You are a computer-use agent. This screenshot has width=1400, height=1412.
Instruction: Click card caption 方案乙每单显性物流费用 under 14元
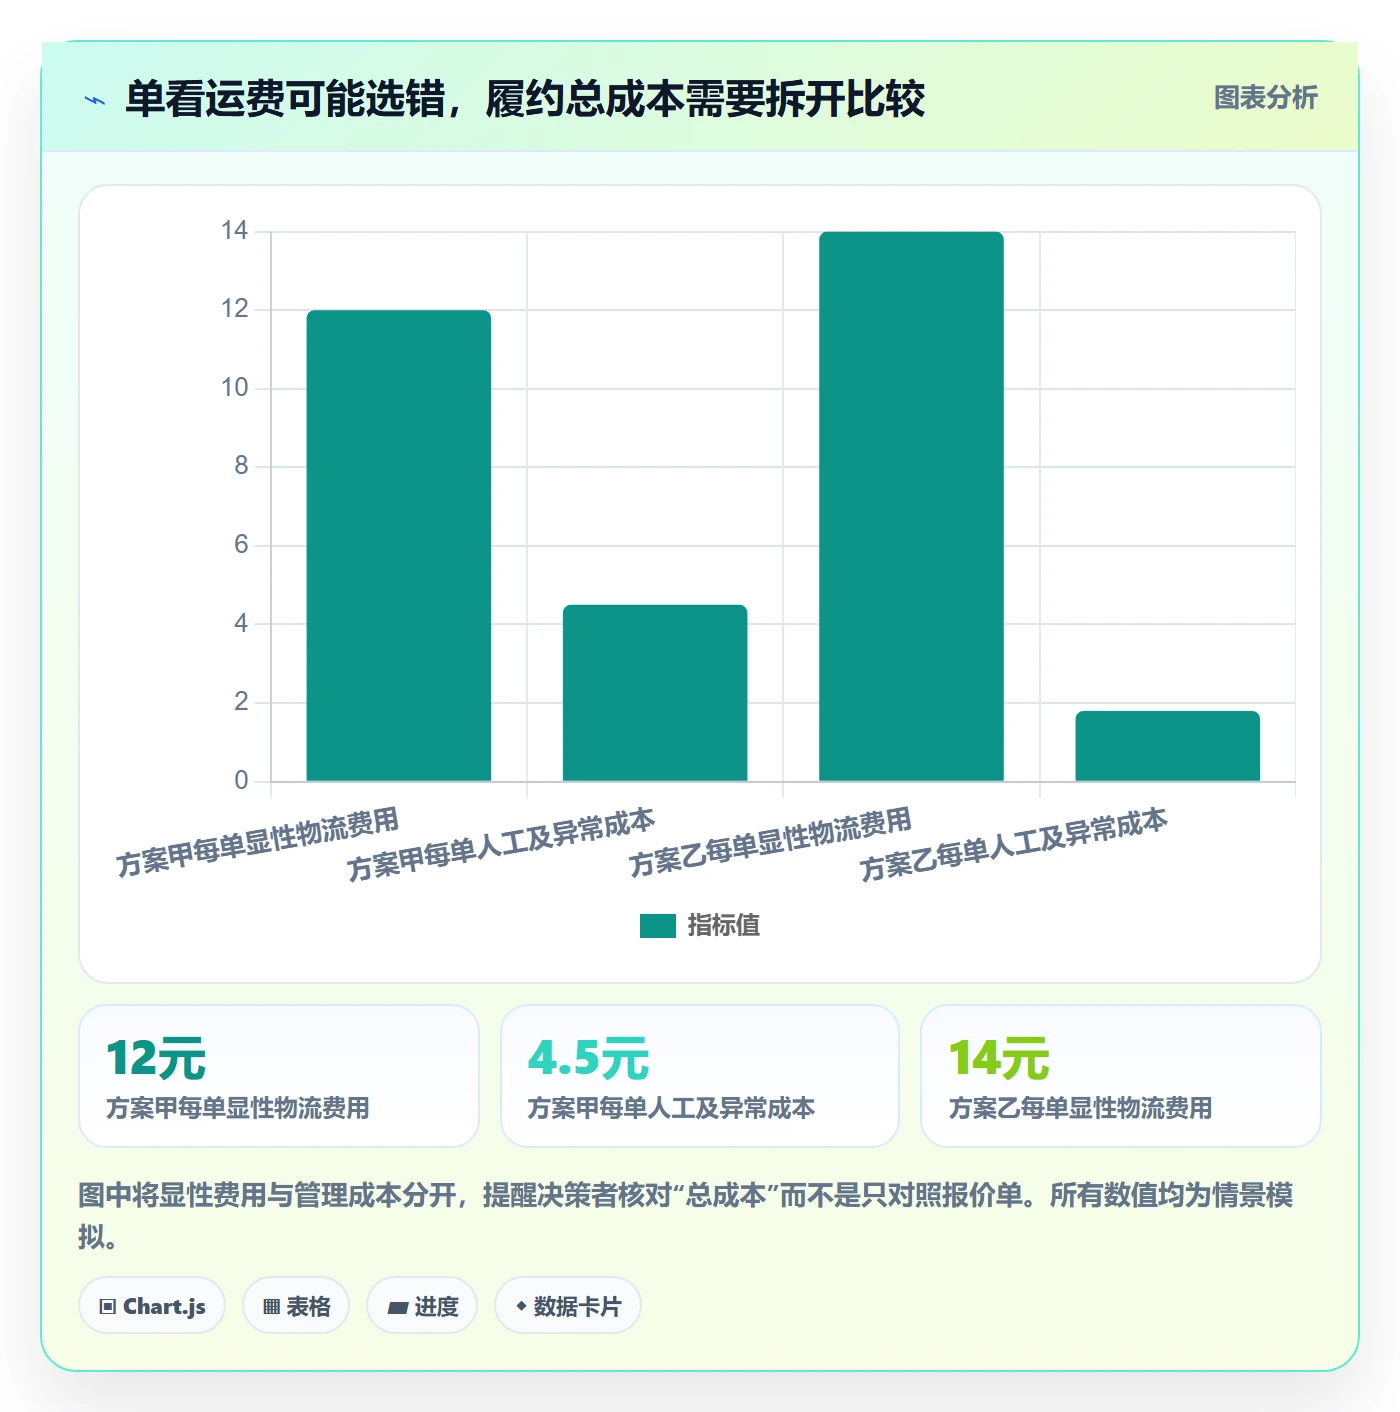pyautogui.click(x=1080, y=1108)
